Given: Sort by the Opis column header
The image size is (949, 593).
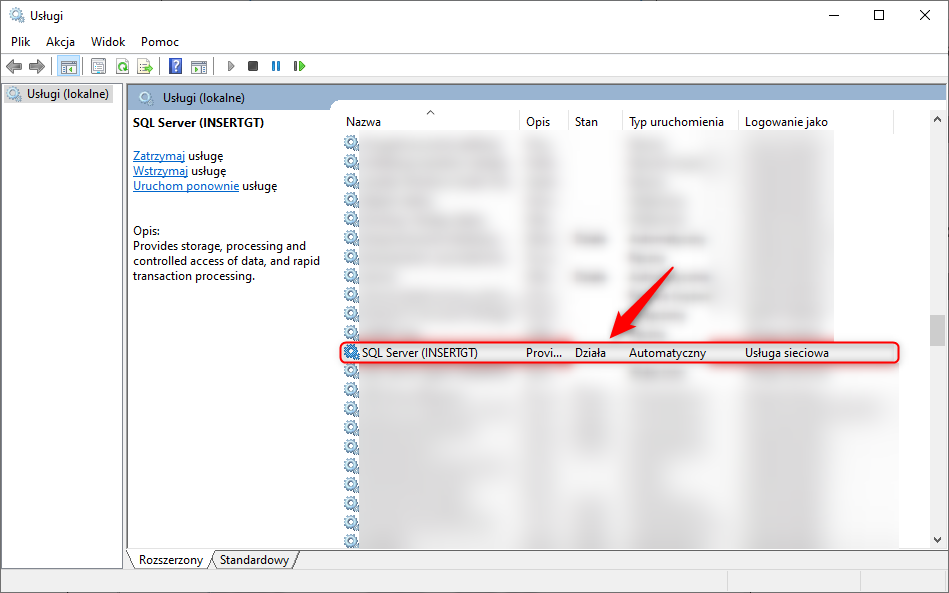Looking at the screenshot, I should pos(544,122).
